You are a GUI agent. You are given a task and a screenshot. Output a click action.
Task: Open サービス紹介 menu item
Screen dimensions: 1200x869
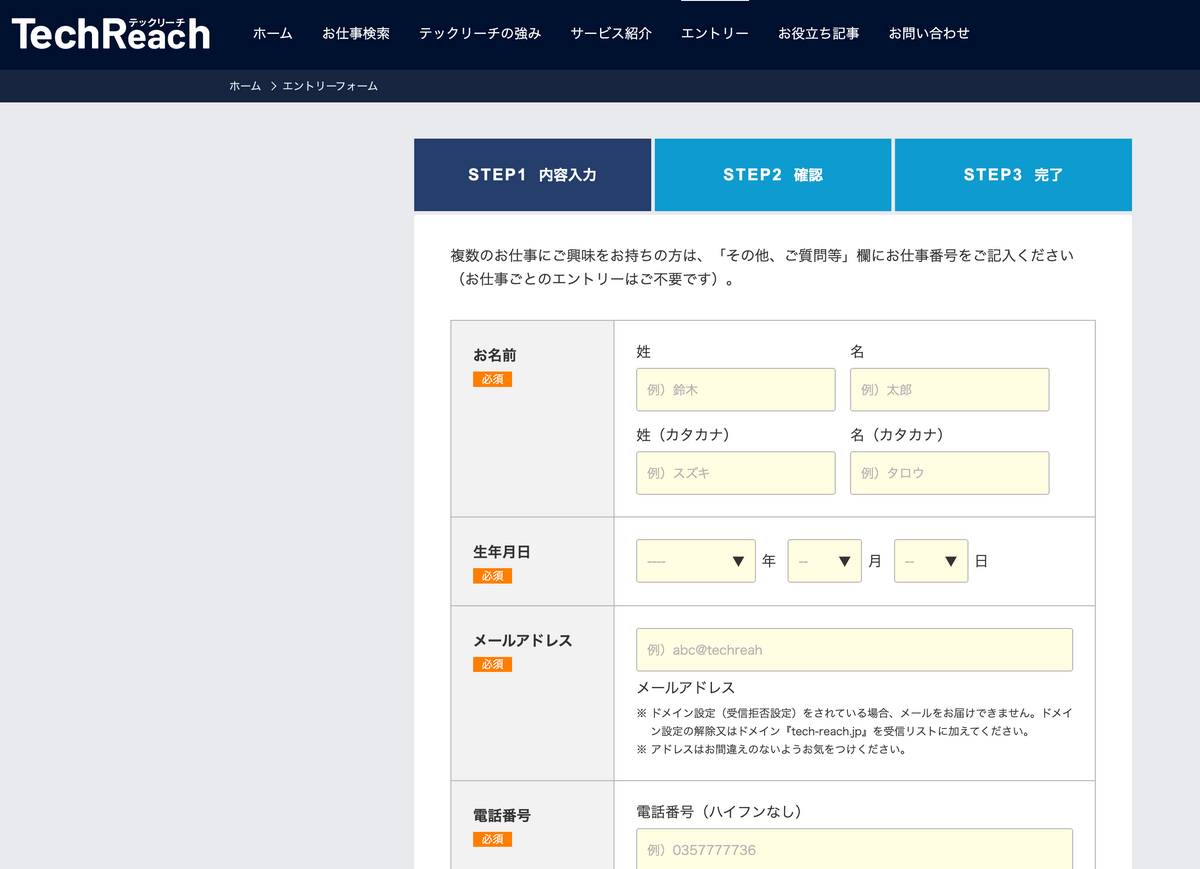tap(611, 33)
